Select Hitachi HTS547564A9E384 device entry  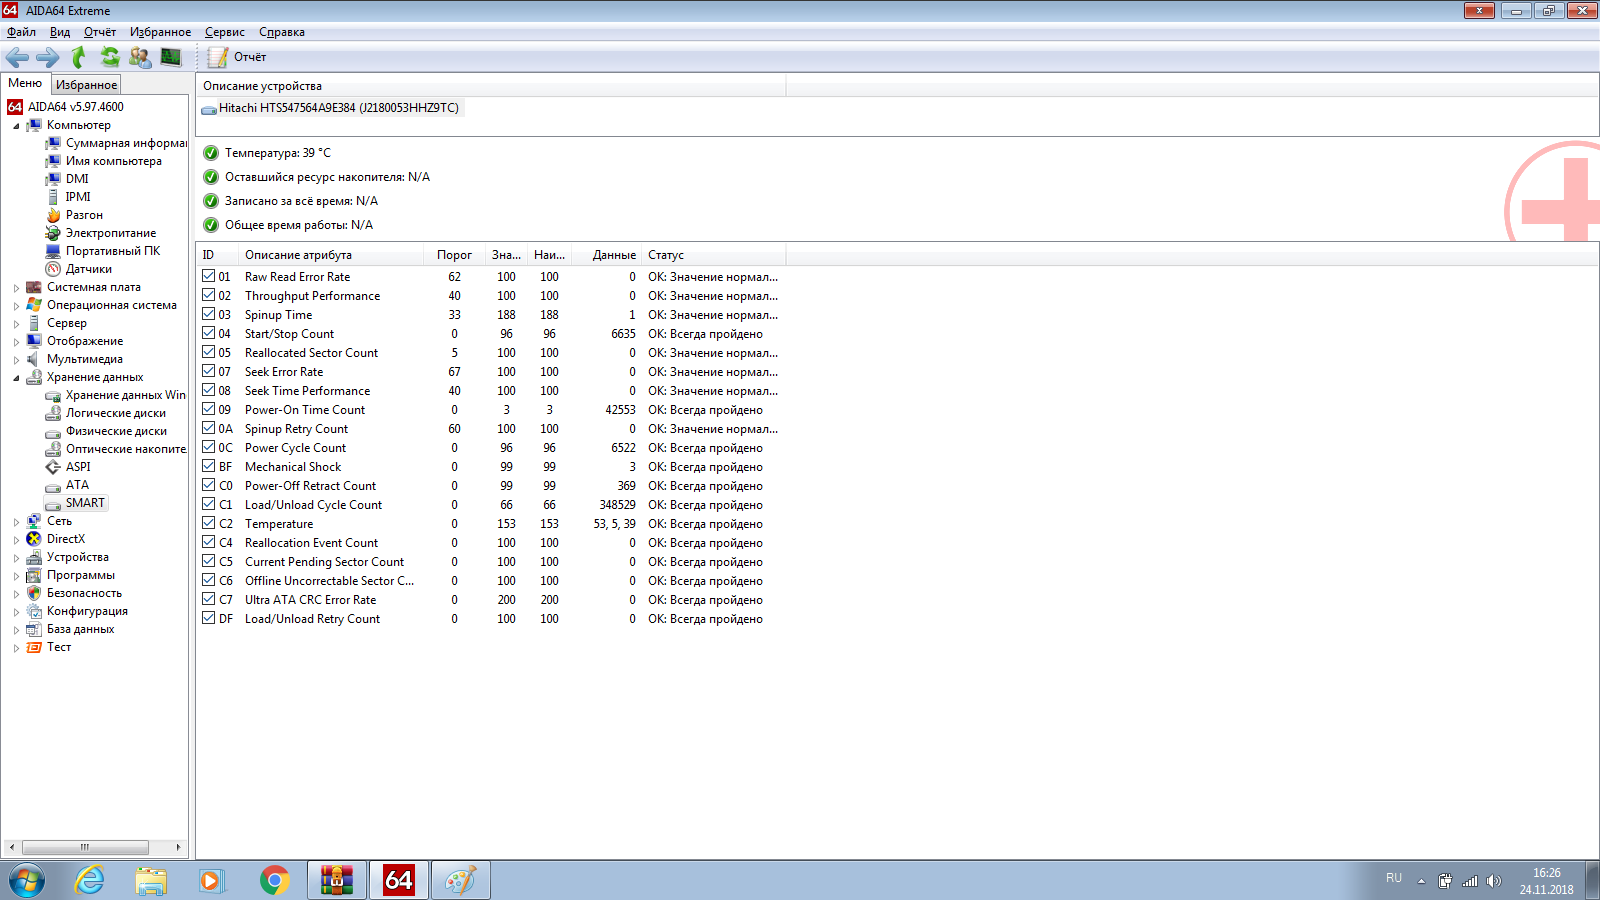click(330, 108)
